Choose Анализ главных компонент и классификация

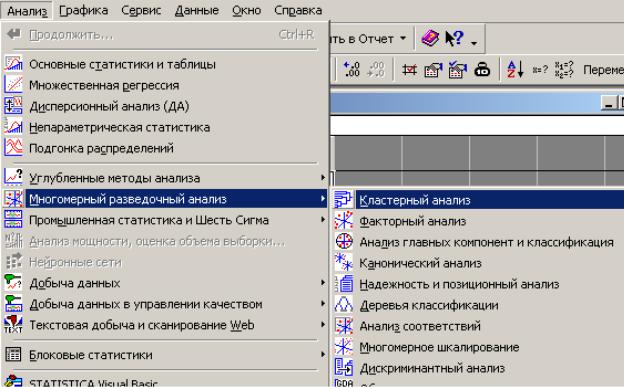478,242
